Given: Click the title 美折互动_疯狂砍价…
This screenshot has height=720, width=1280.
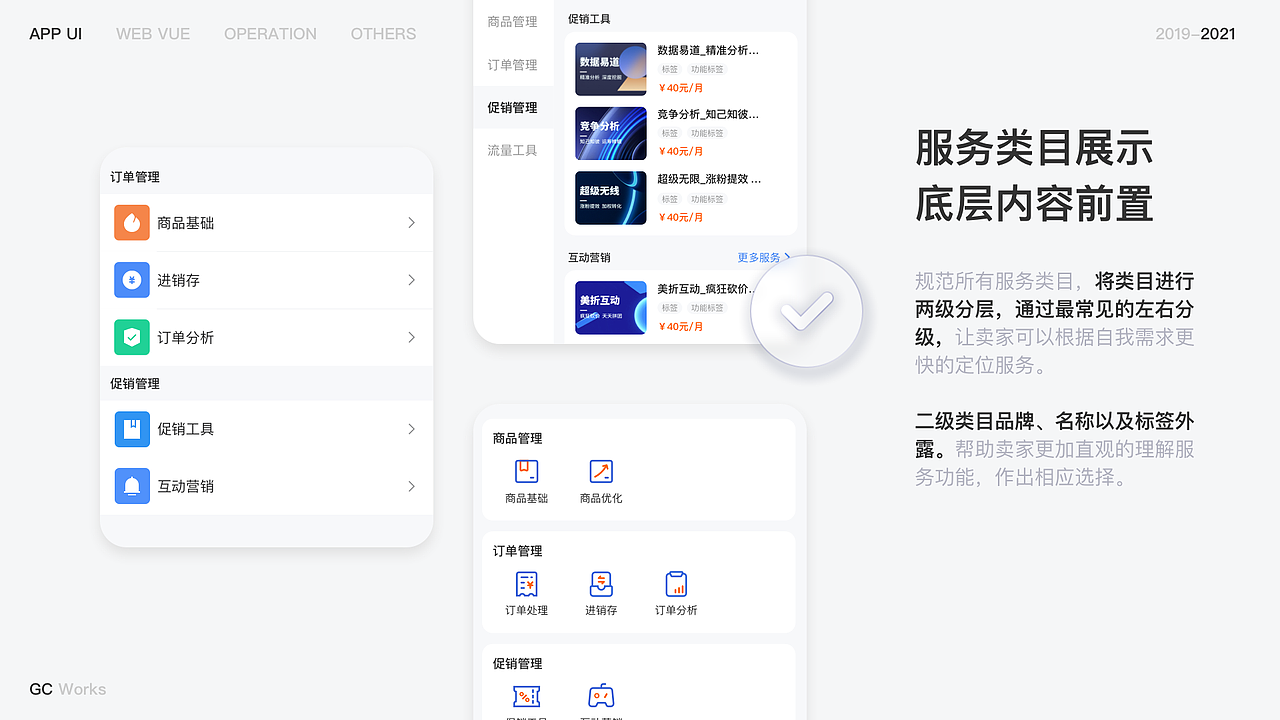Looking at the screenshot, I should pyautogui.click(x=706, y=288).
